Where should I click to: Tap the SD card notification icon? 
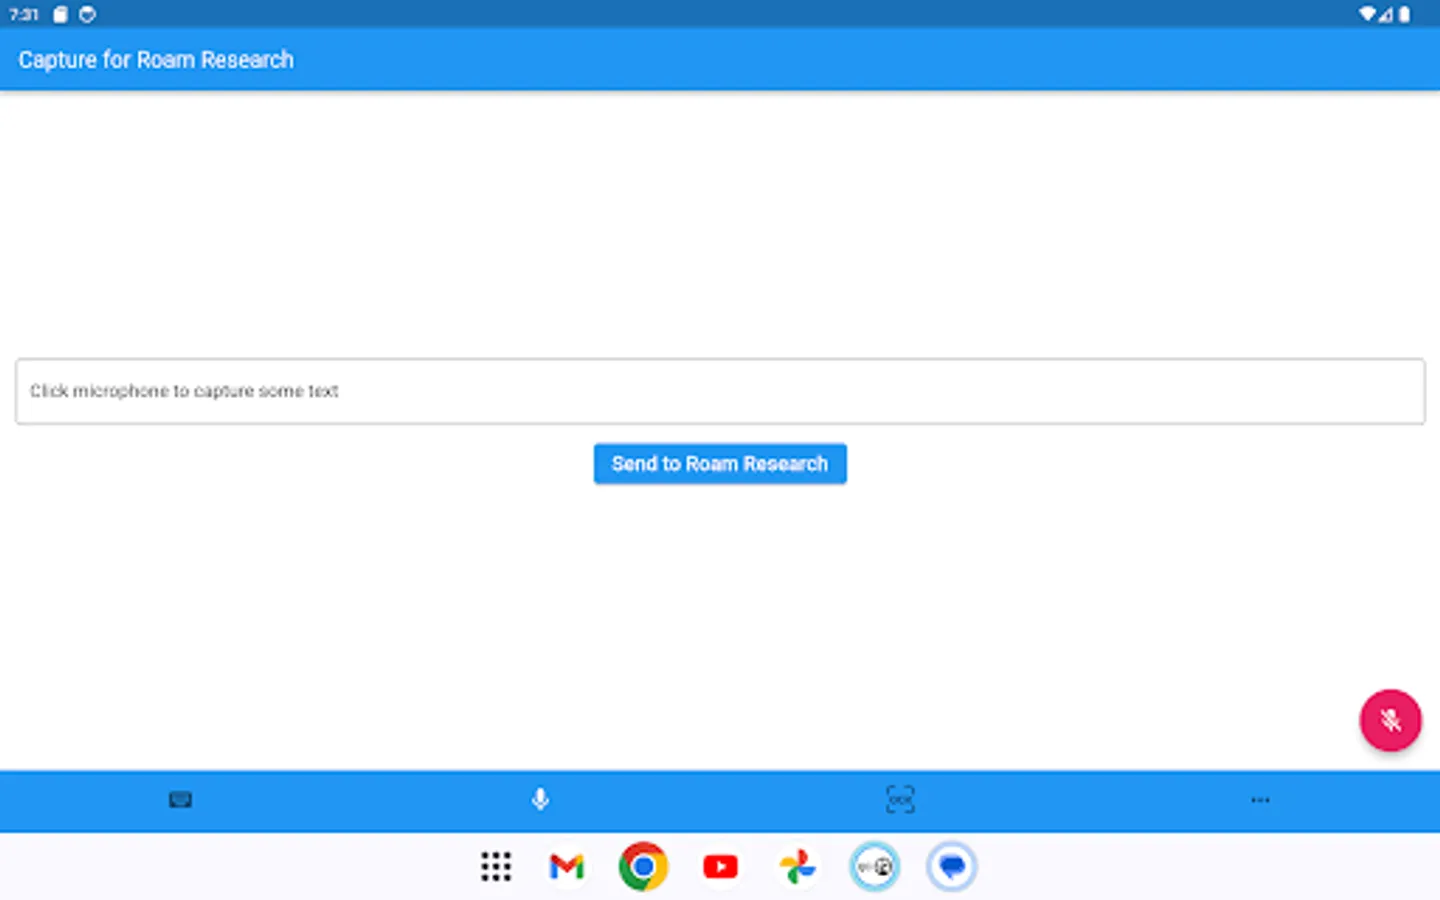(x=60, y=14)
